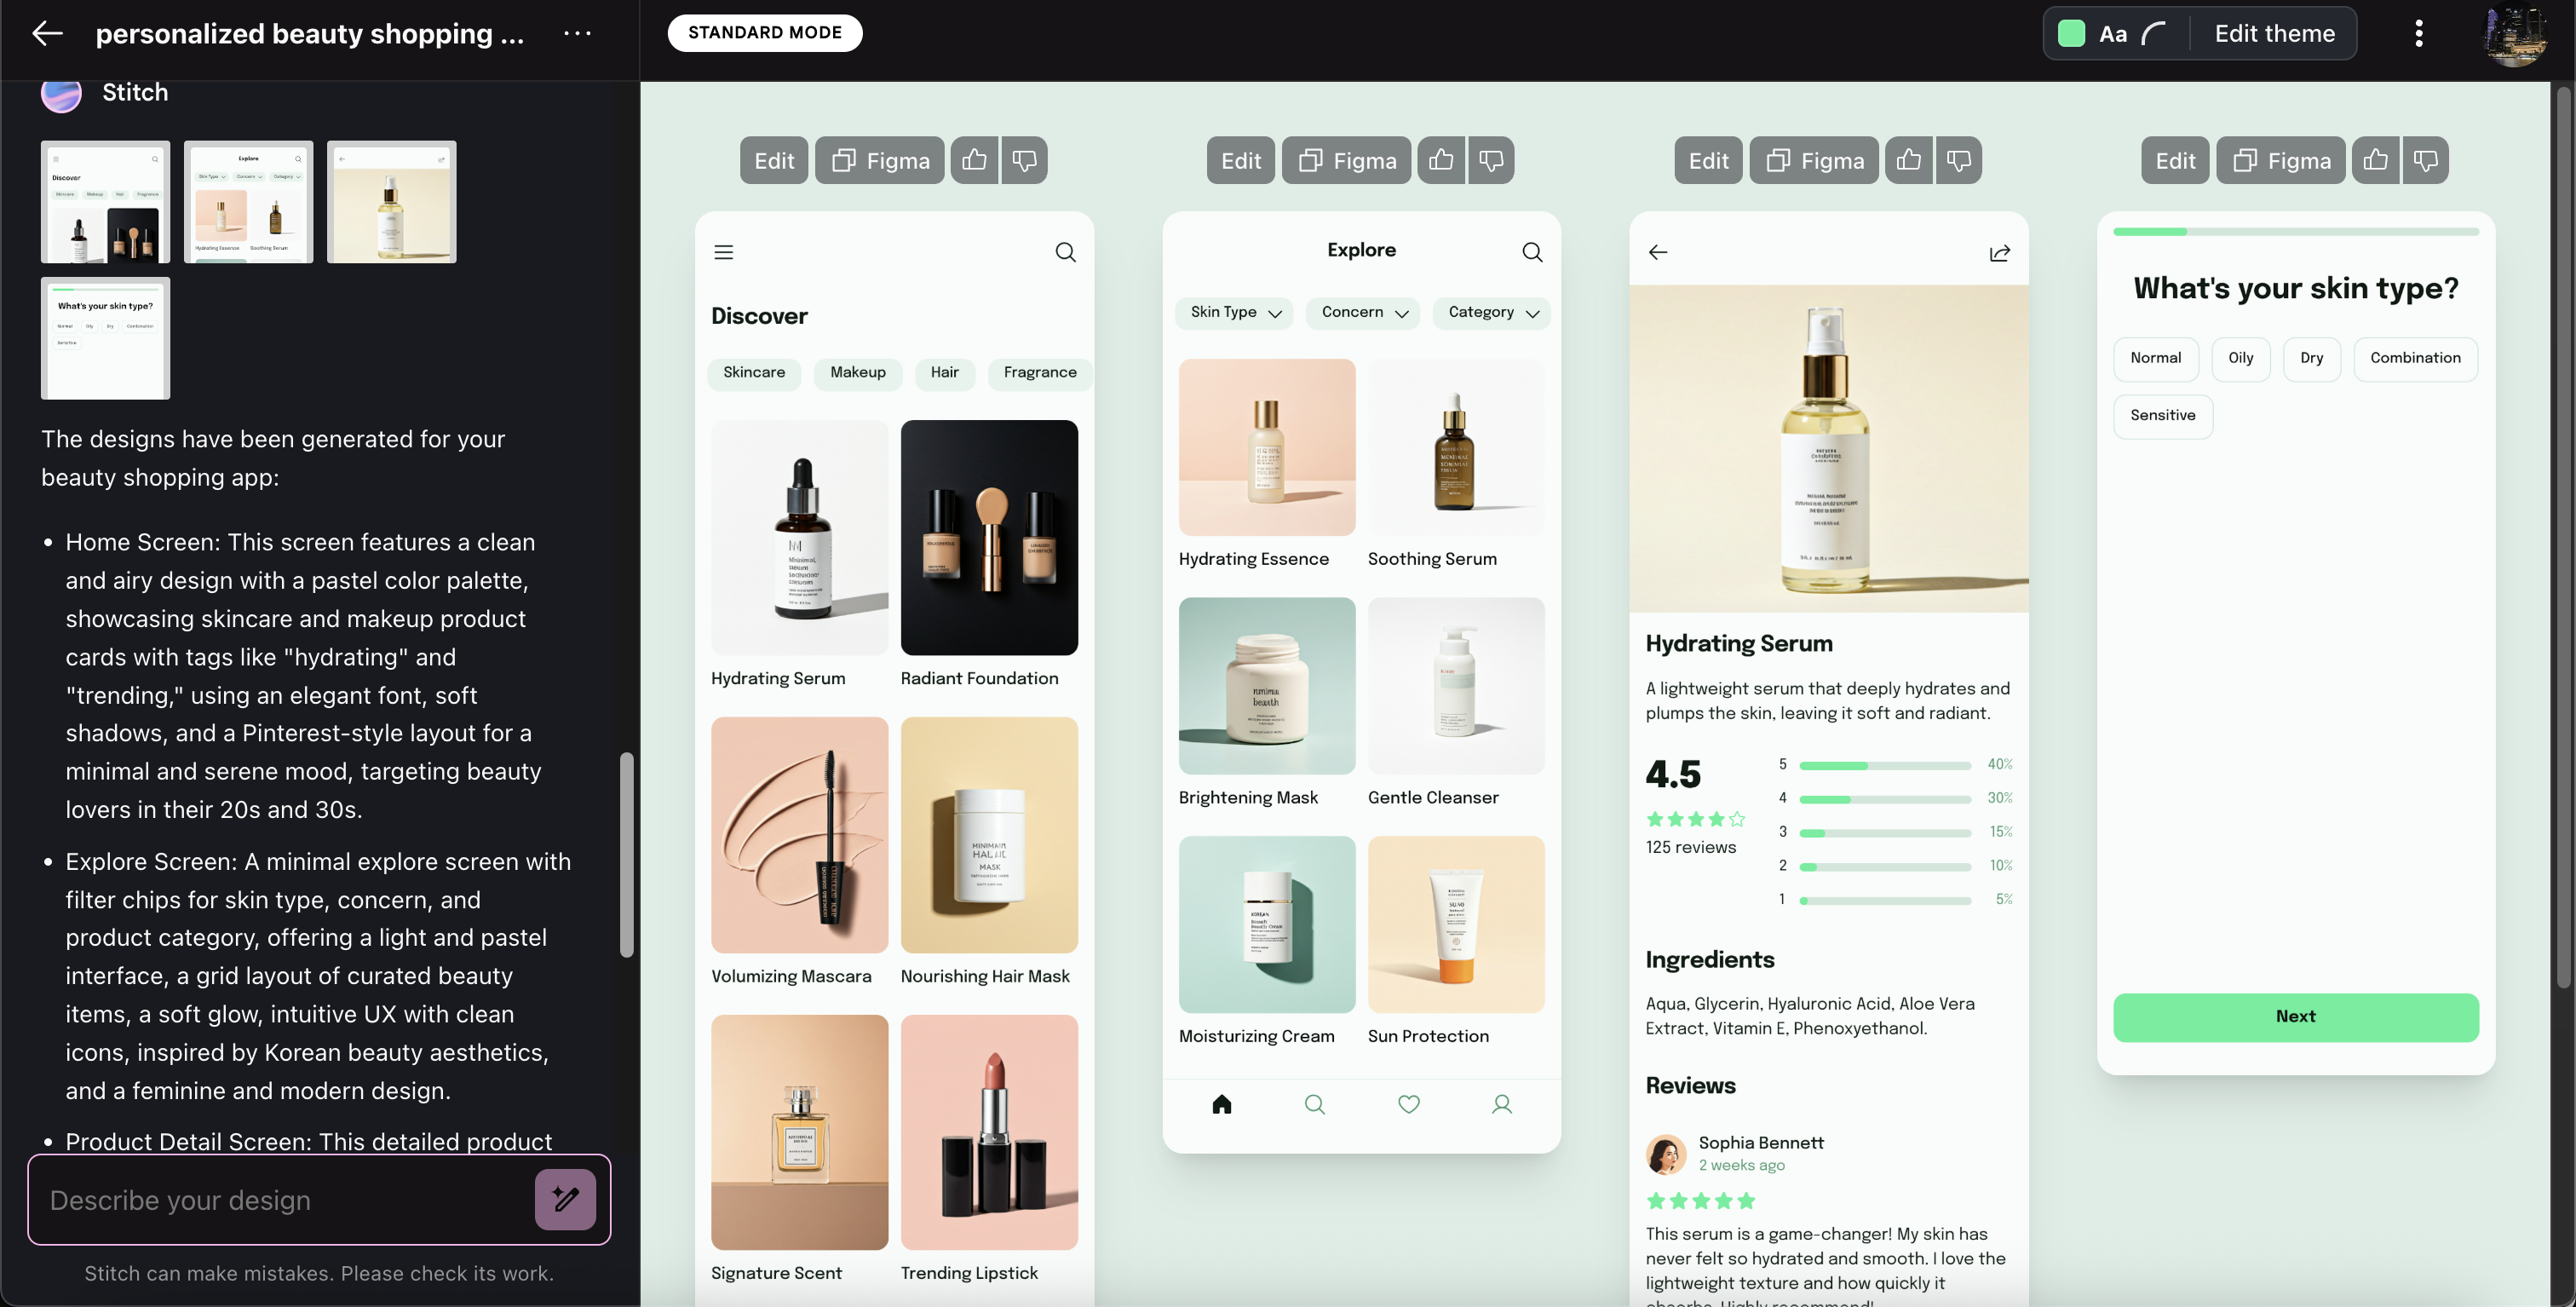2576x1307 pixels.
Task: Click the heart favorites icon in bottom nav
Action: 1408,1104
